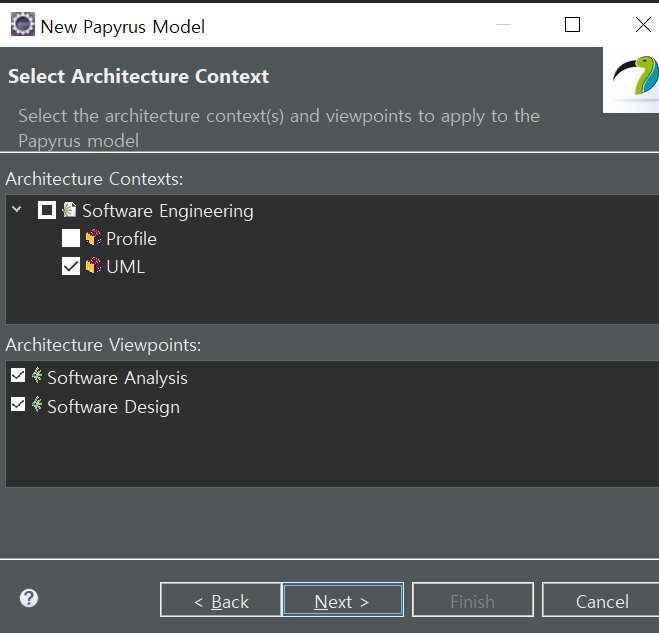Click the Profile package icon
The height and width of the screenshot is (633, 659).
pos(93,238)
